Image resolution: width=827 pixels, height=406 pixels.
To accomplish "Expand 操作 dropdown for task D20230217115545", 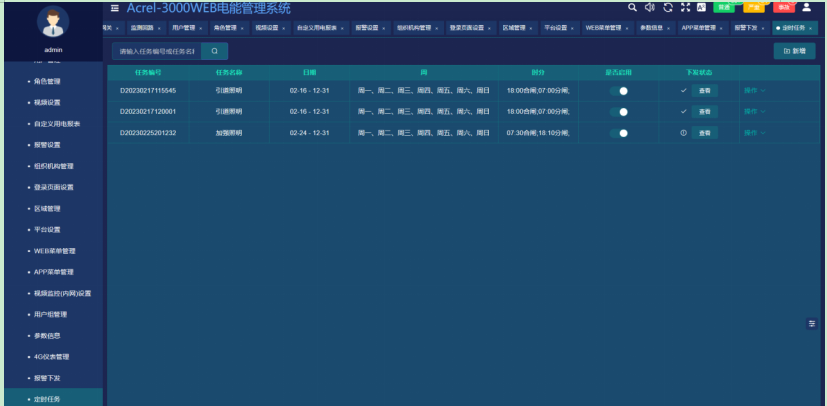I will click(x=754, y=90).
